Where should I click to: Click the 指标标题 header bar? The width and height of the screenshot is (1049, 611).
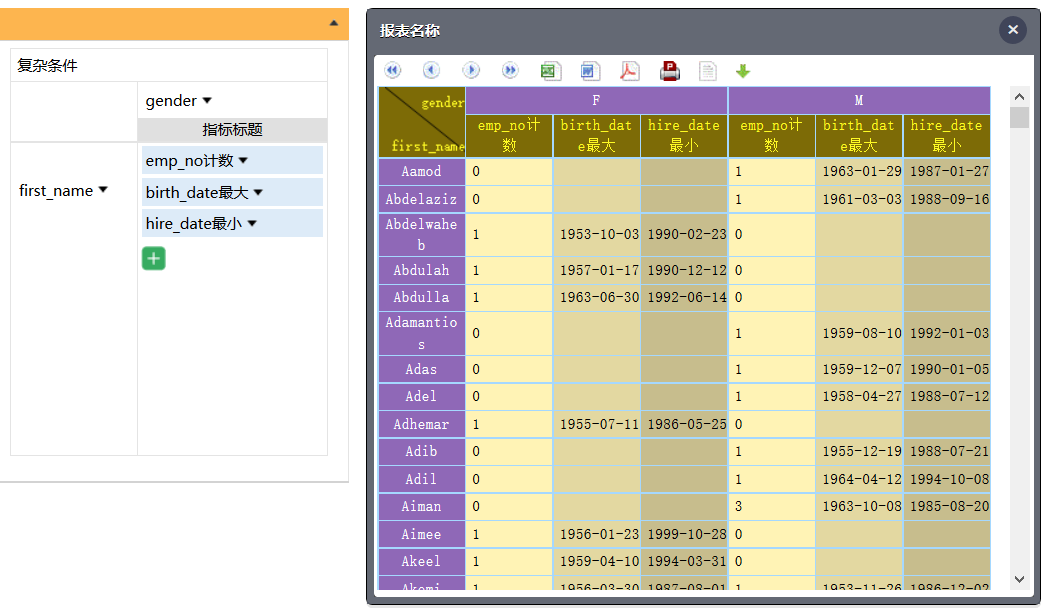point(232,130)
